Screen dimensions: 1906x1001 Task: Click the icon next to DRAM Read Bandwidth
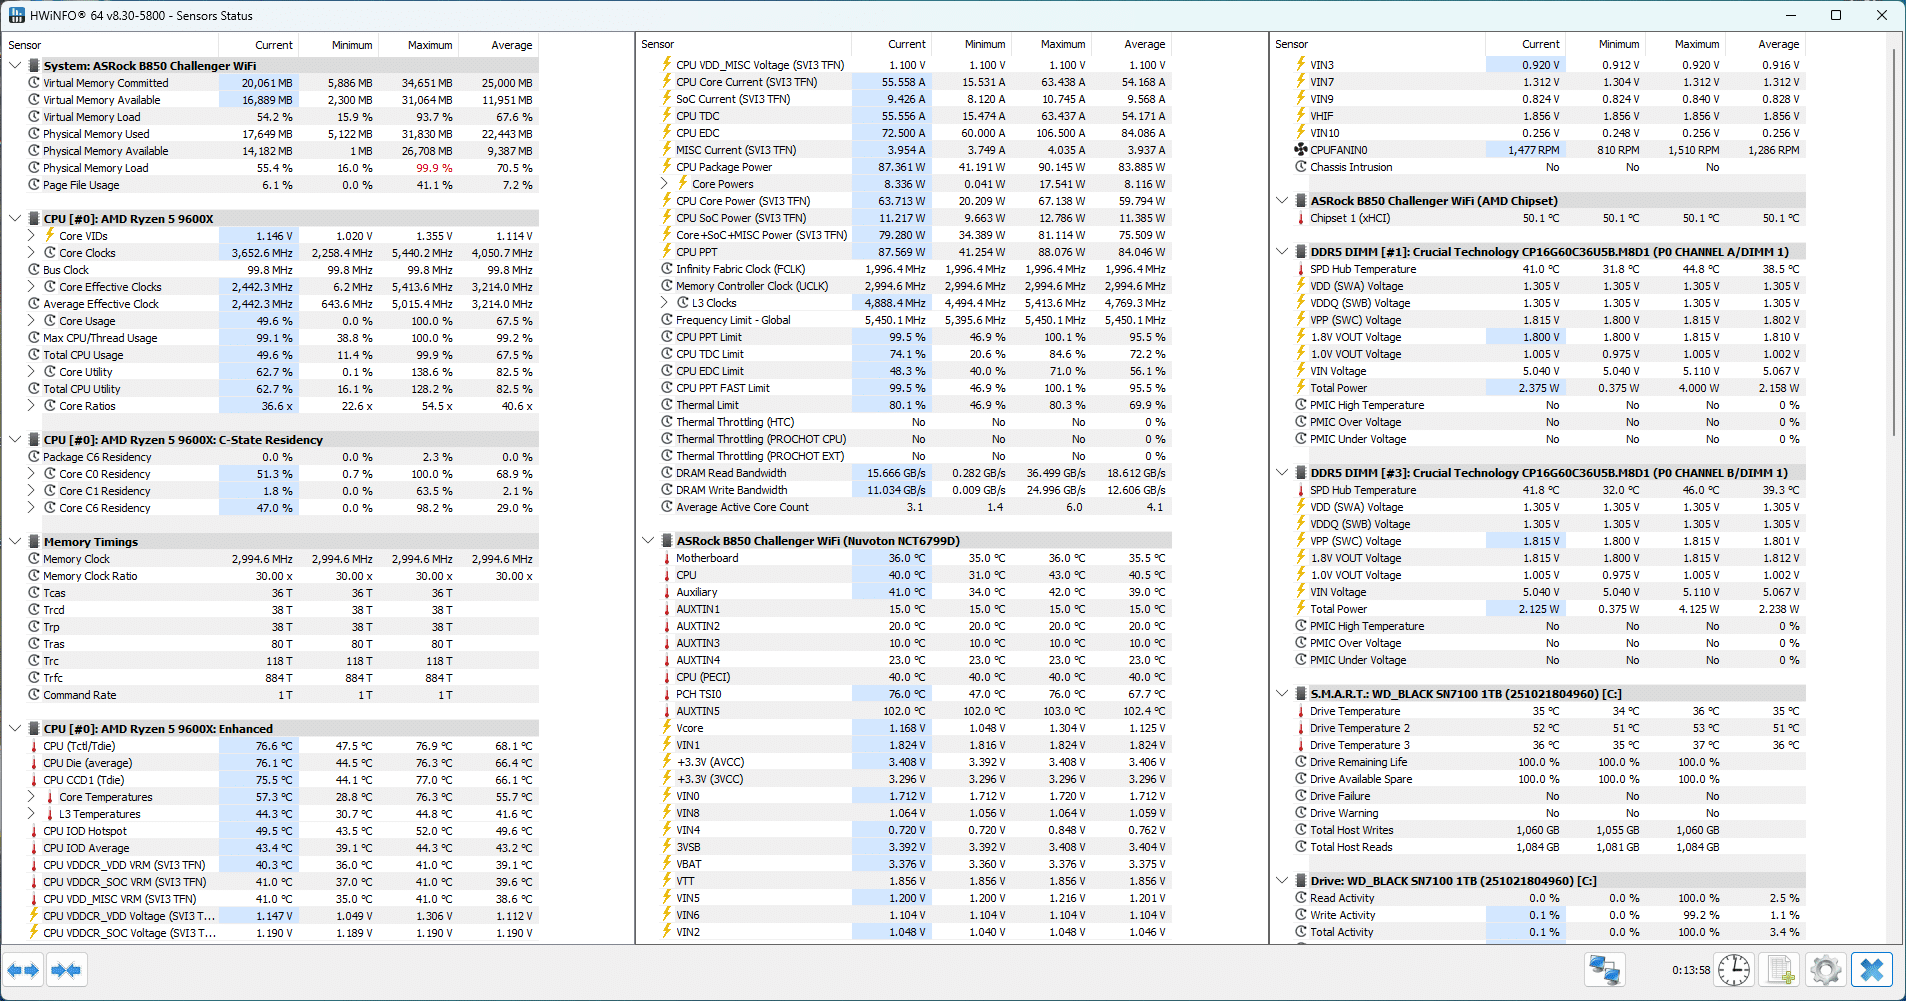point(667,473)
